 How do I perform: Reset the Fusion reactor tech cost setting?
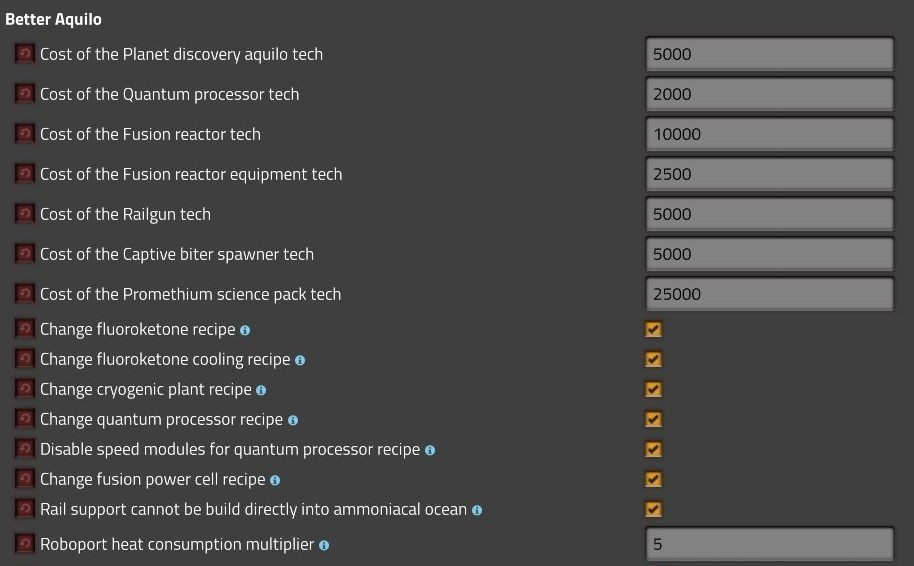(x=25, y=134)
